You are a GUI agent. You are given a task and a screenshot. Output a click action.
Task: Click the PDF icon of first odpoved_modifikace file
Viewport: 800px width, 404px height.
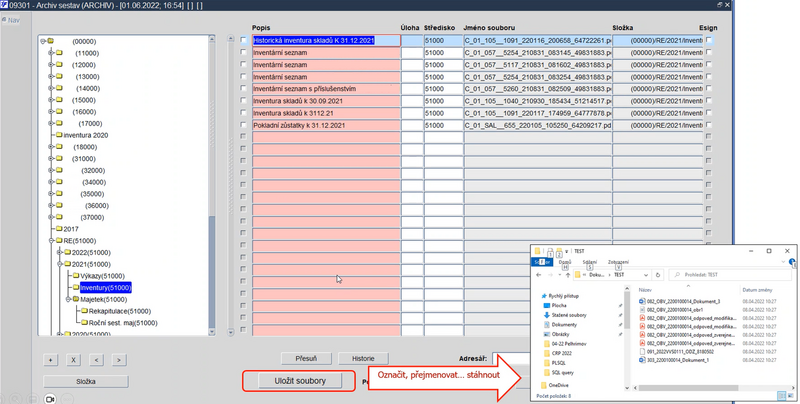[642, 318]
